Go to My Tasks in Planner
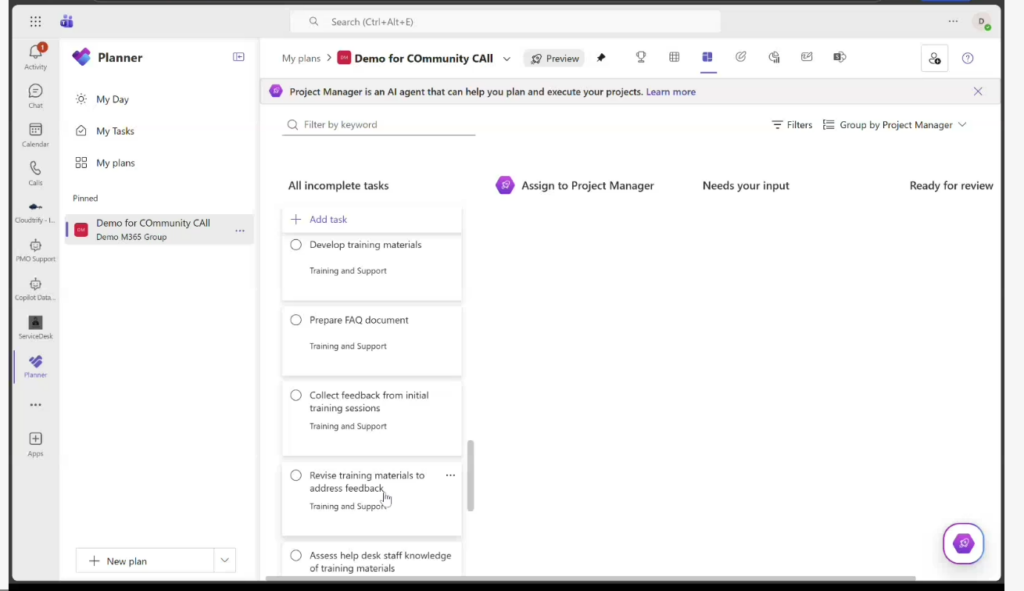 [114, 131]
